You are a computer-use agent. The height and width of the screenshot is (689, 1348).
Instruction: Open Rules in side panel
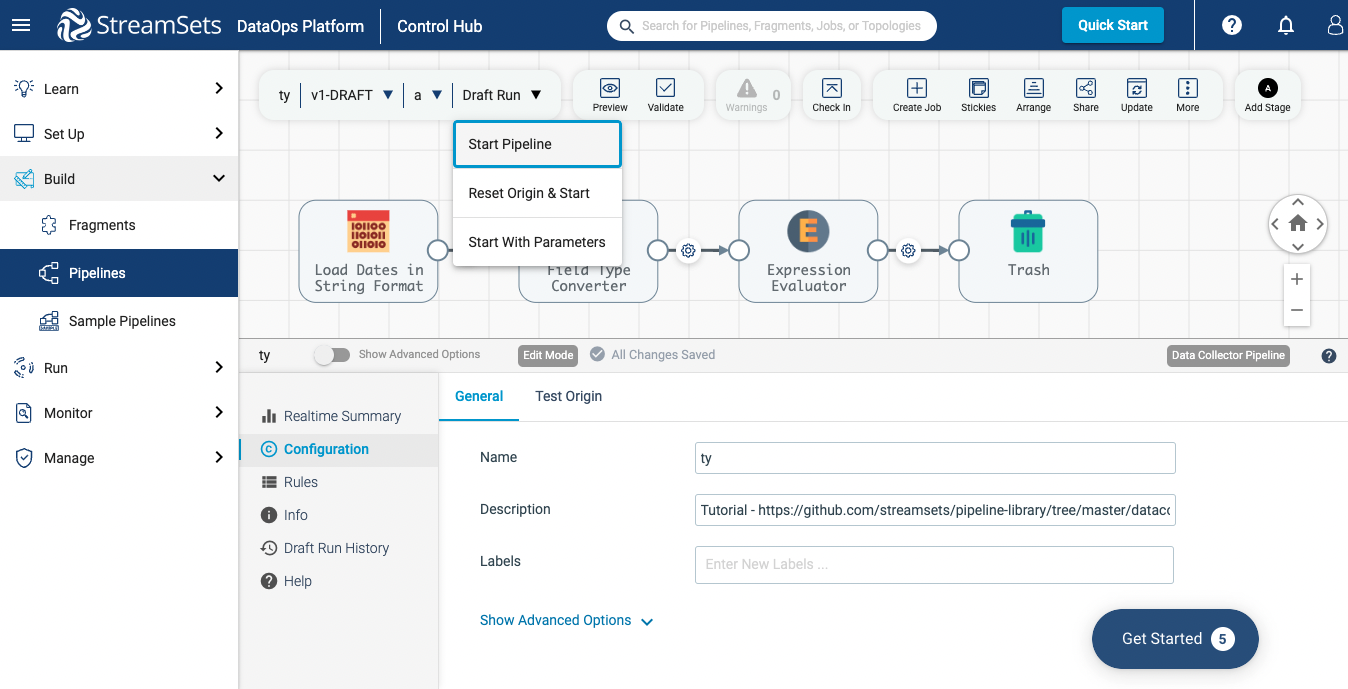tap(338, 482)
